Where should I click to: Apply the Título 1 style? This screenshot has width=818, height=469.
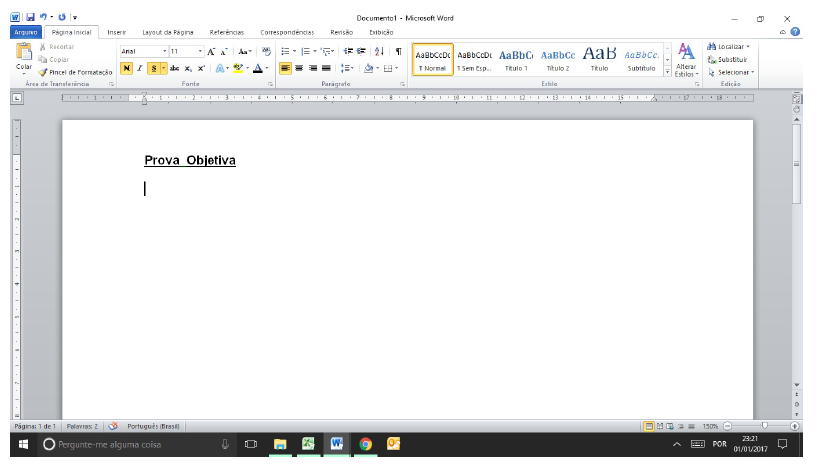coord(516,59)
